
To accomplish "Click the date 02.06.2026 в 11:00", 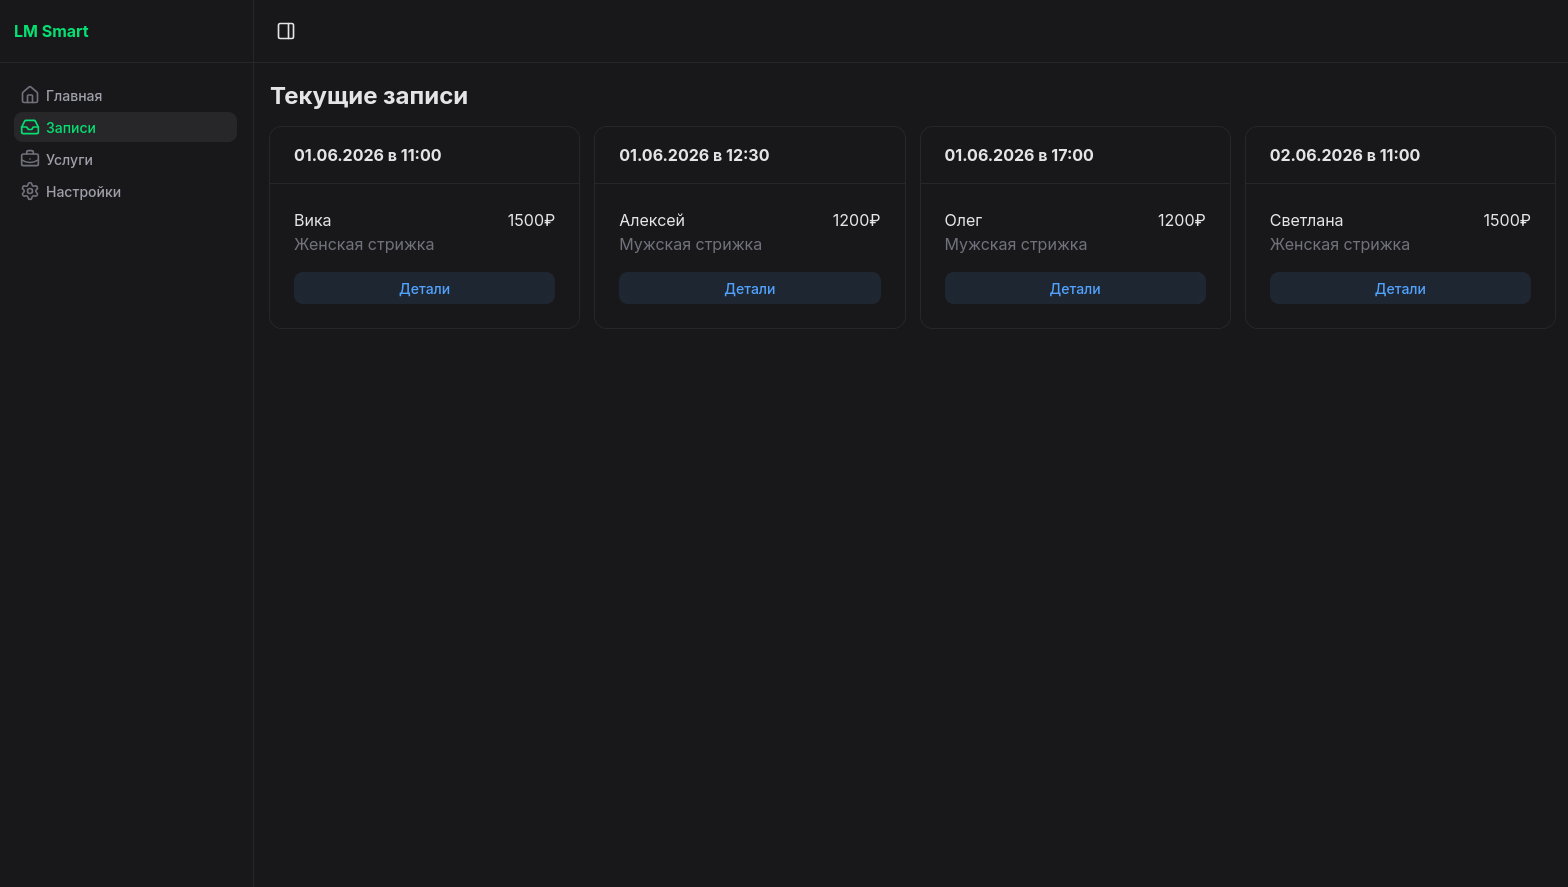I will pos(1345,155).
